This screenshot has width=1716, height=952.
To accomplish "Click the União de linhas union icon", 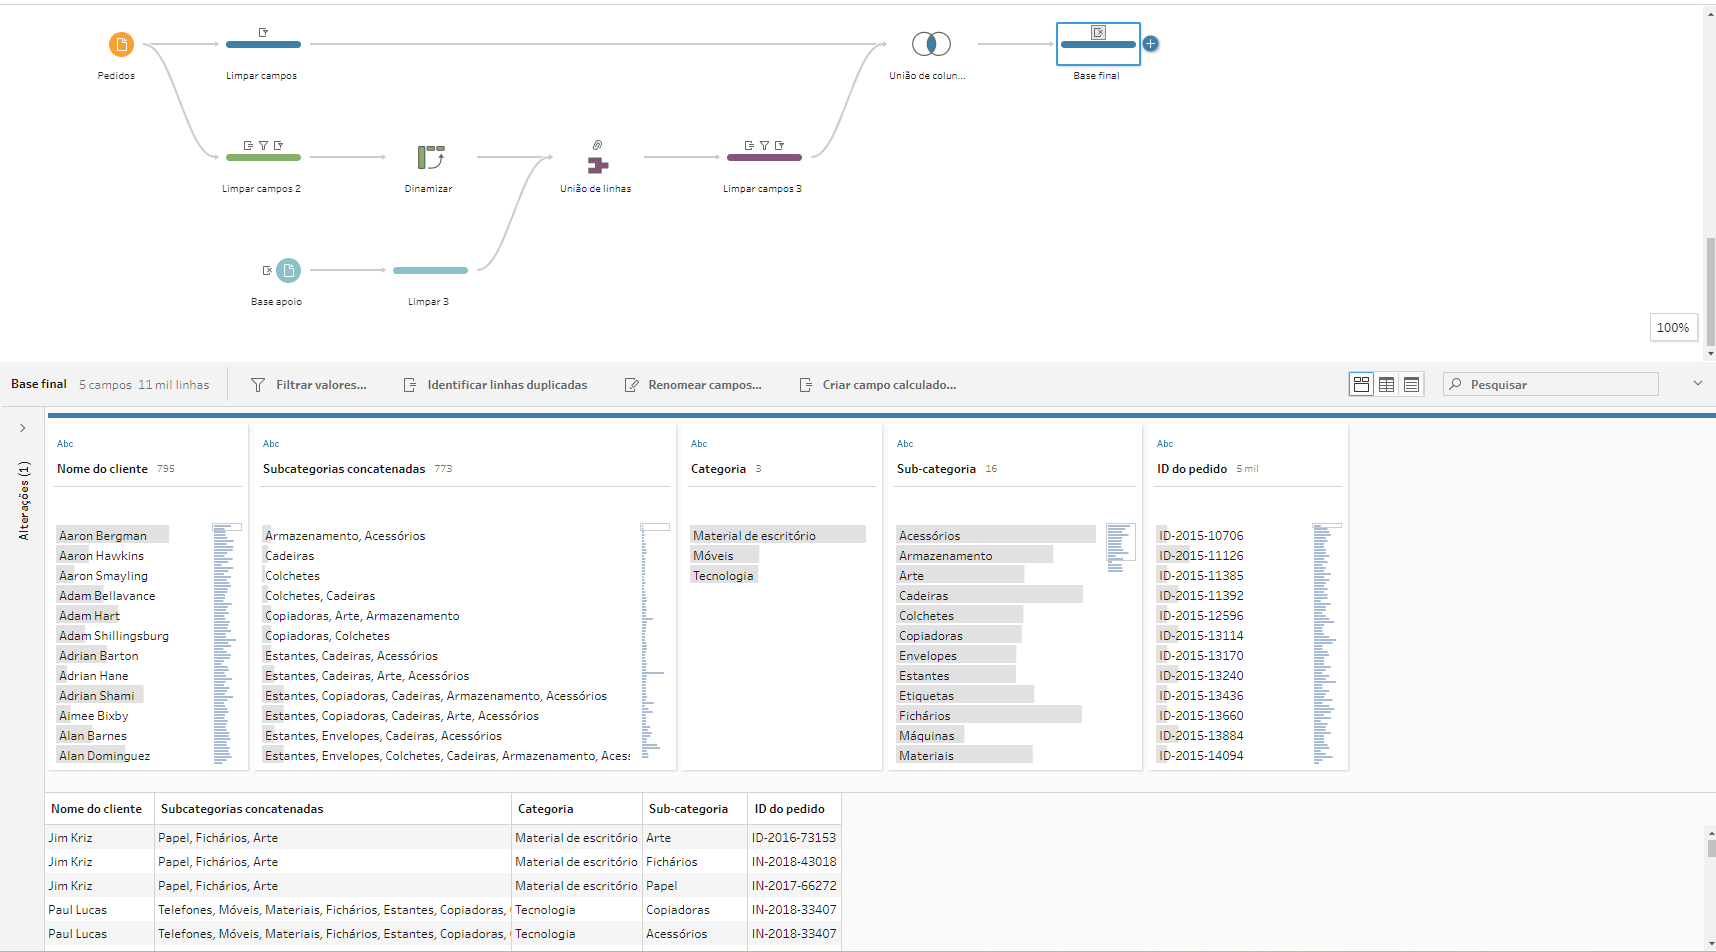I will [597, 164].
